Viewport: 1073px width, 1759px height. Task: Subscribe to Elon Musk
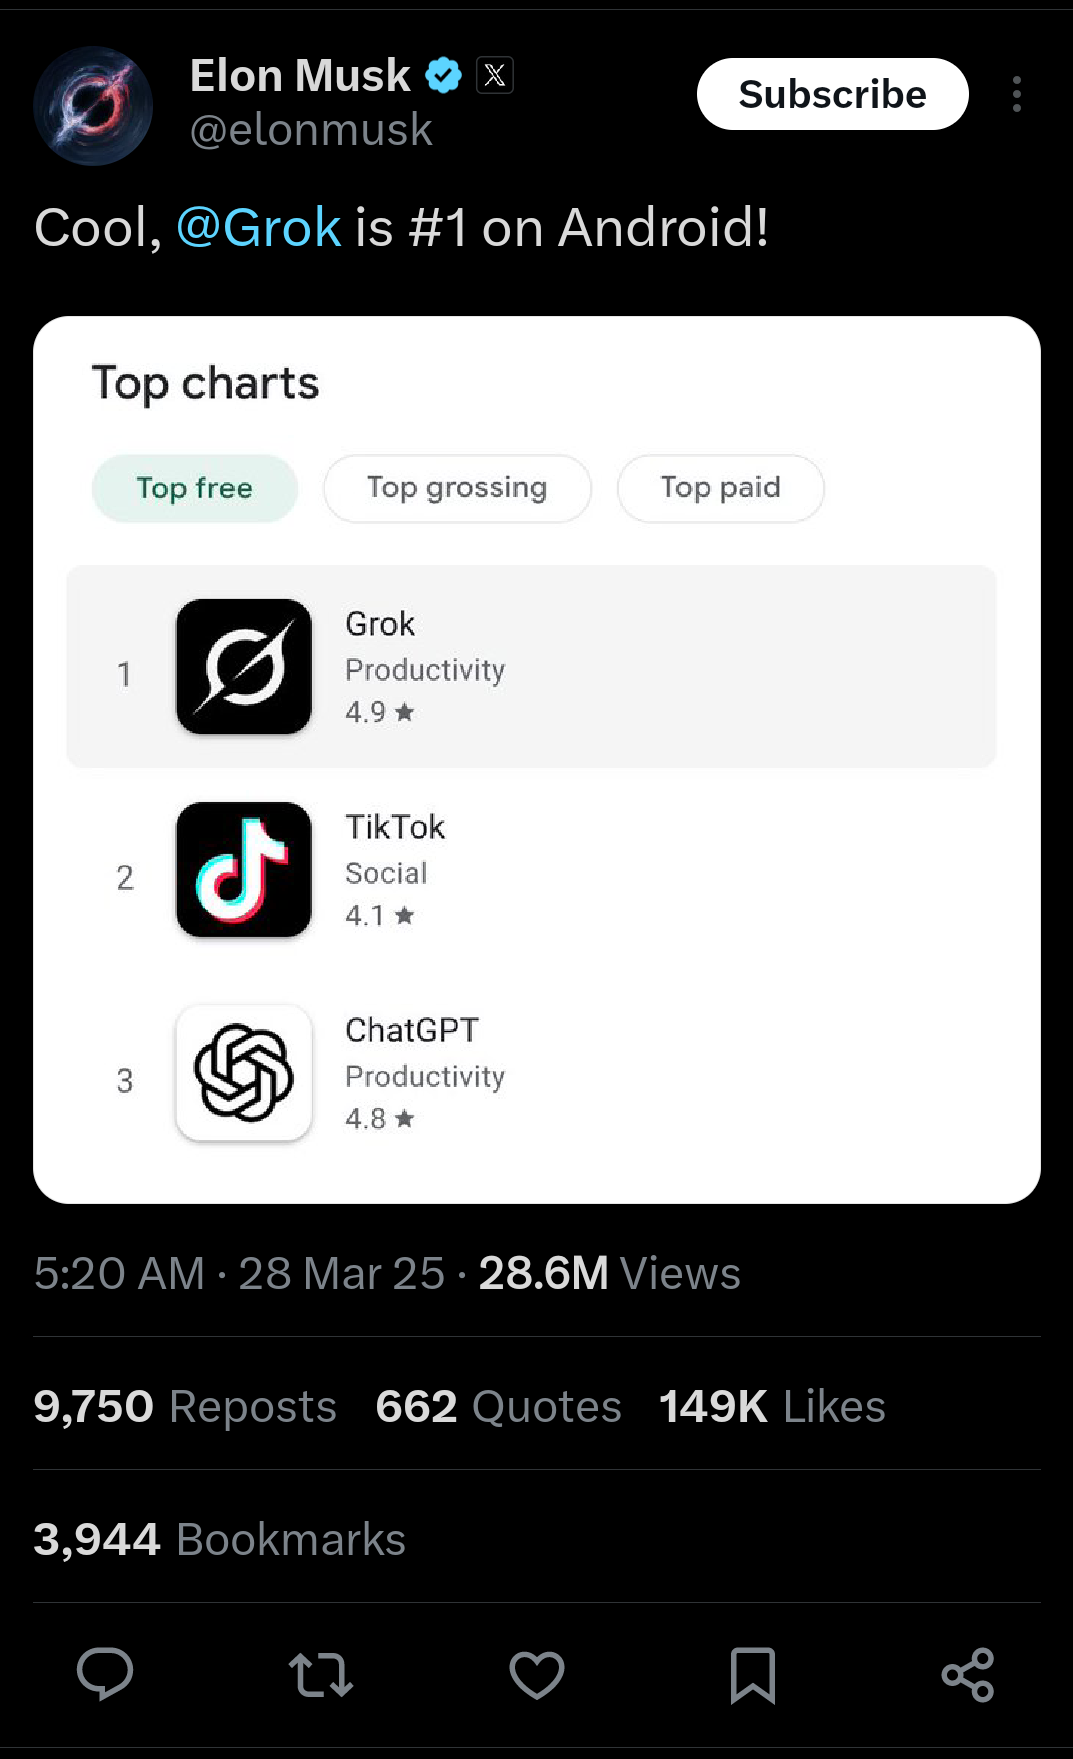click(832, 94)
